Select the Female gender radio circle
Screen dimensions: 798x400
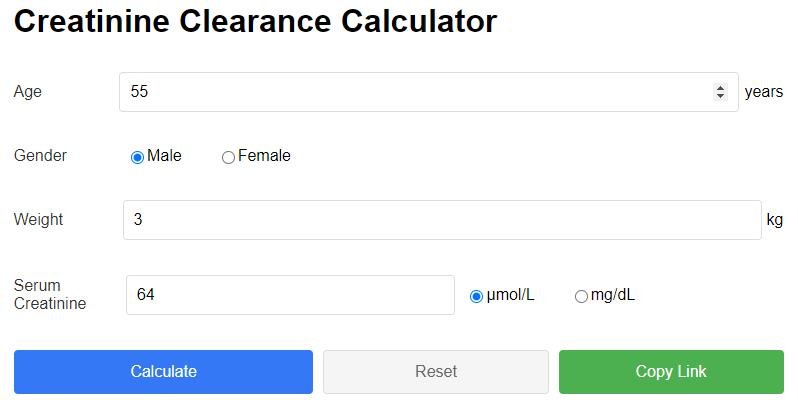pyautogui.click(x=228, y=157)
